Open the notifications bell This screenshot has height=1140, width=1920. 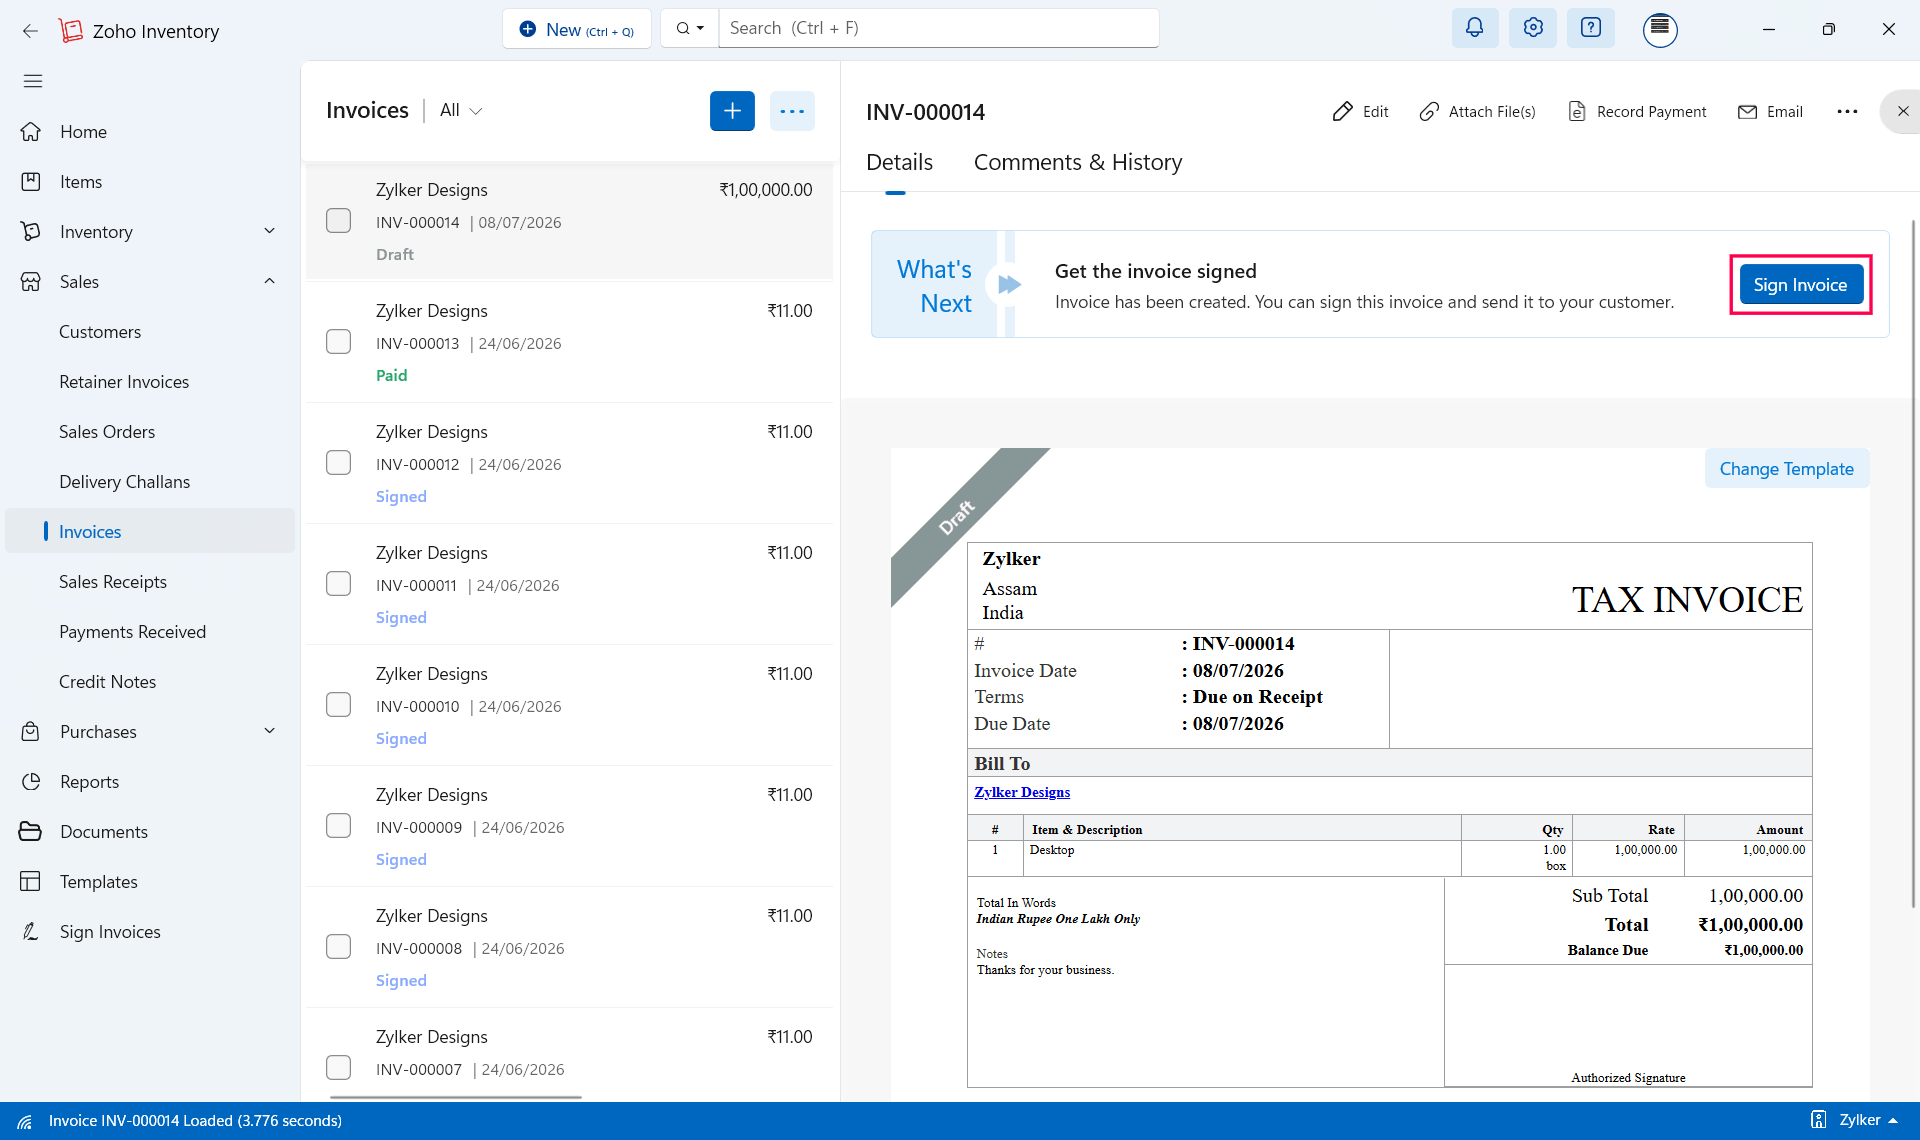point(1474,28)
